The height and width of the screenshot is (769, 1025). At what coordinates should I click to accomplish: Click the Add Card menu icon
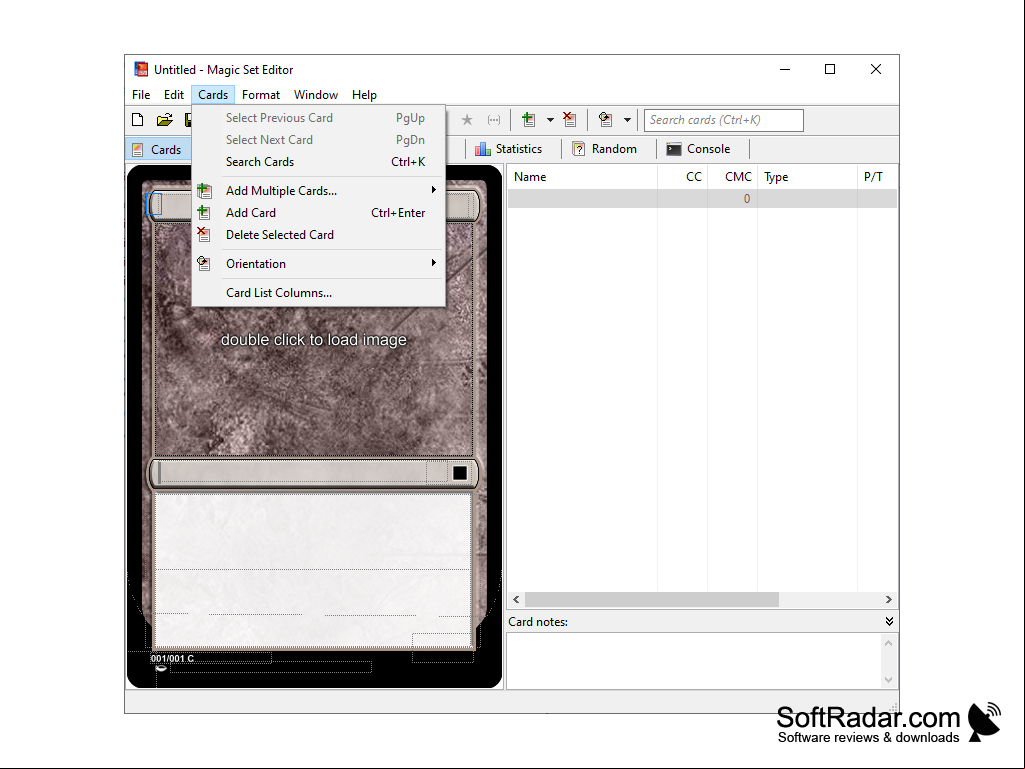(204, 213)
